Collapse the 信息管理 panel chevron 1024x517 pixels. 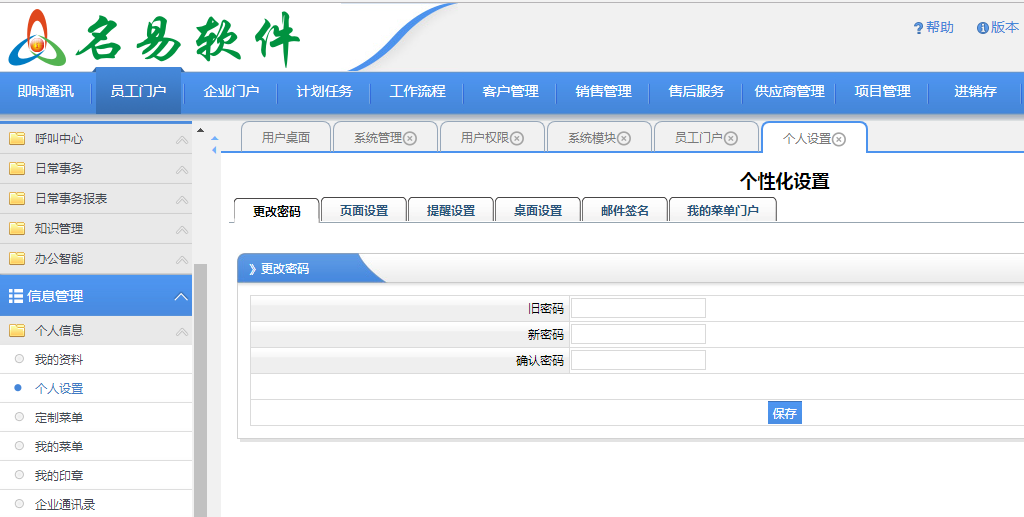(x=181, y=297)
